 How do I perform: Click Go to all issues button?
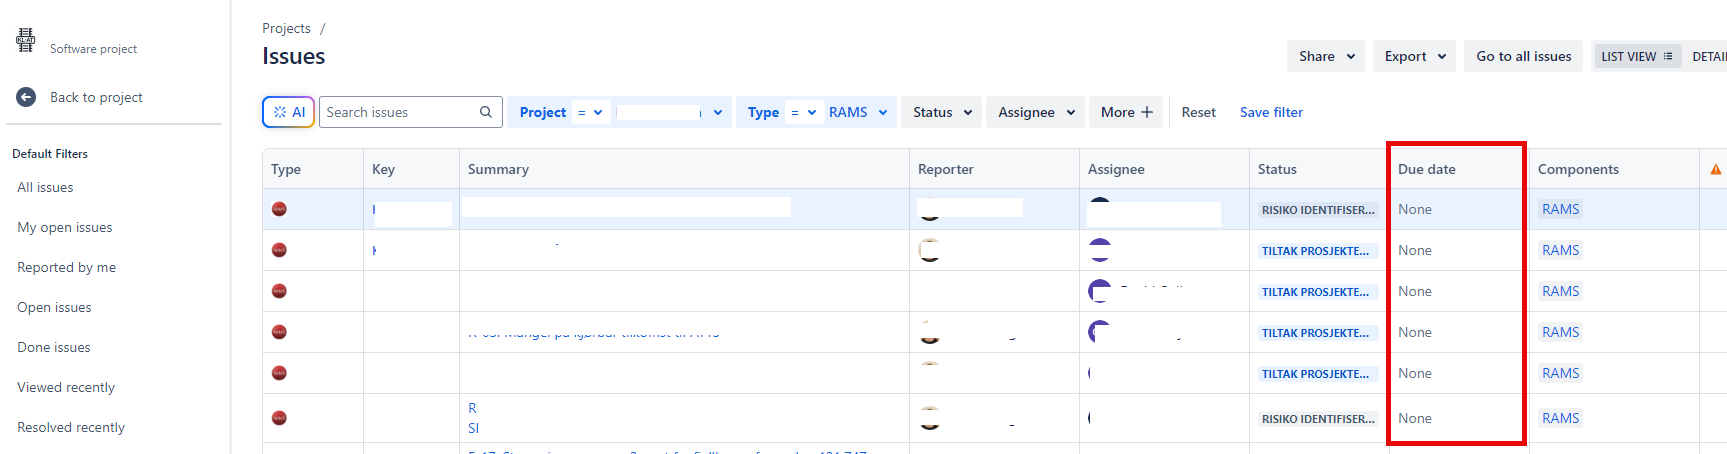pyautogui.click(x=1524, y=56)
